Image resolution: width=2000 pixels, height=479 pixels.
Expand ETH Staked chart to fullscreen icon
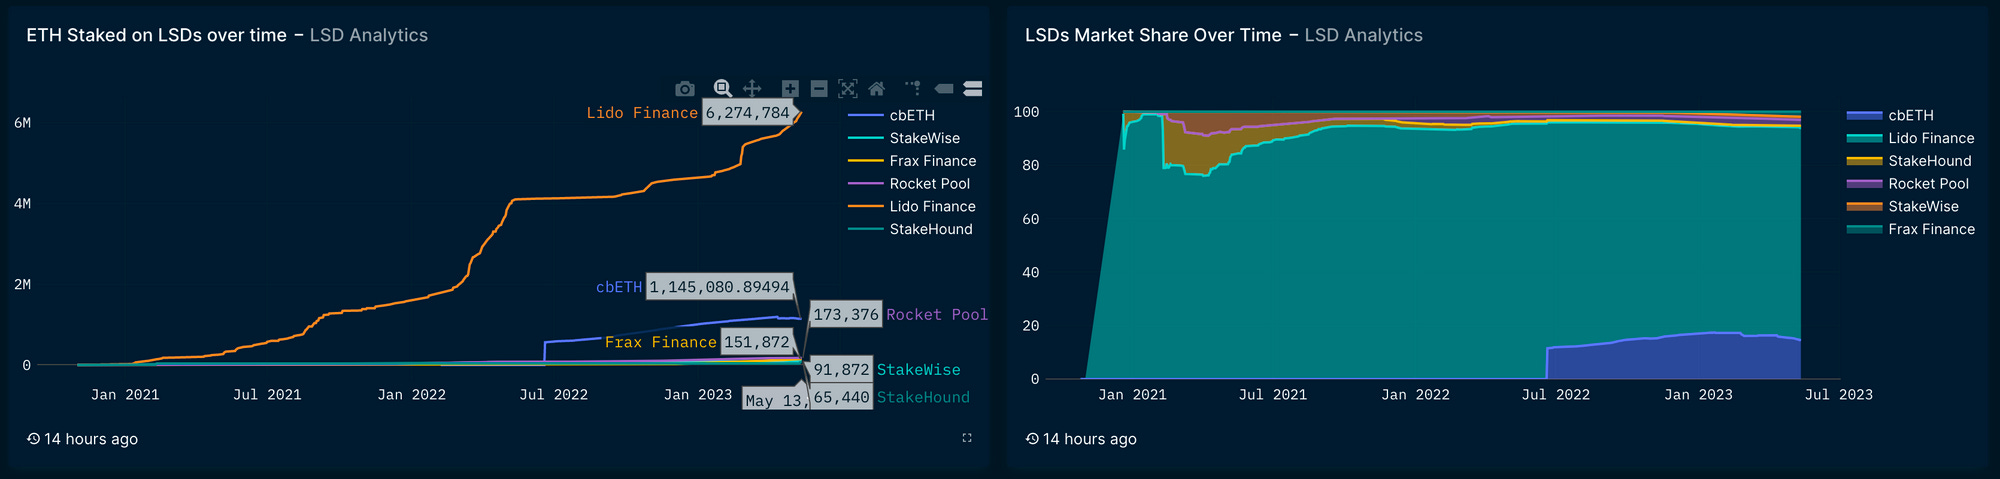coord(967,438)
